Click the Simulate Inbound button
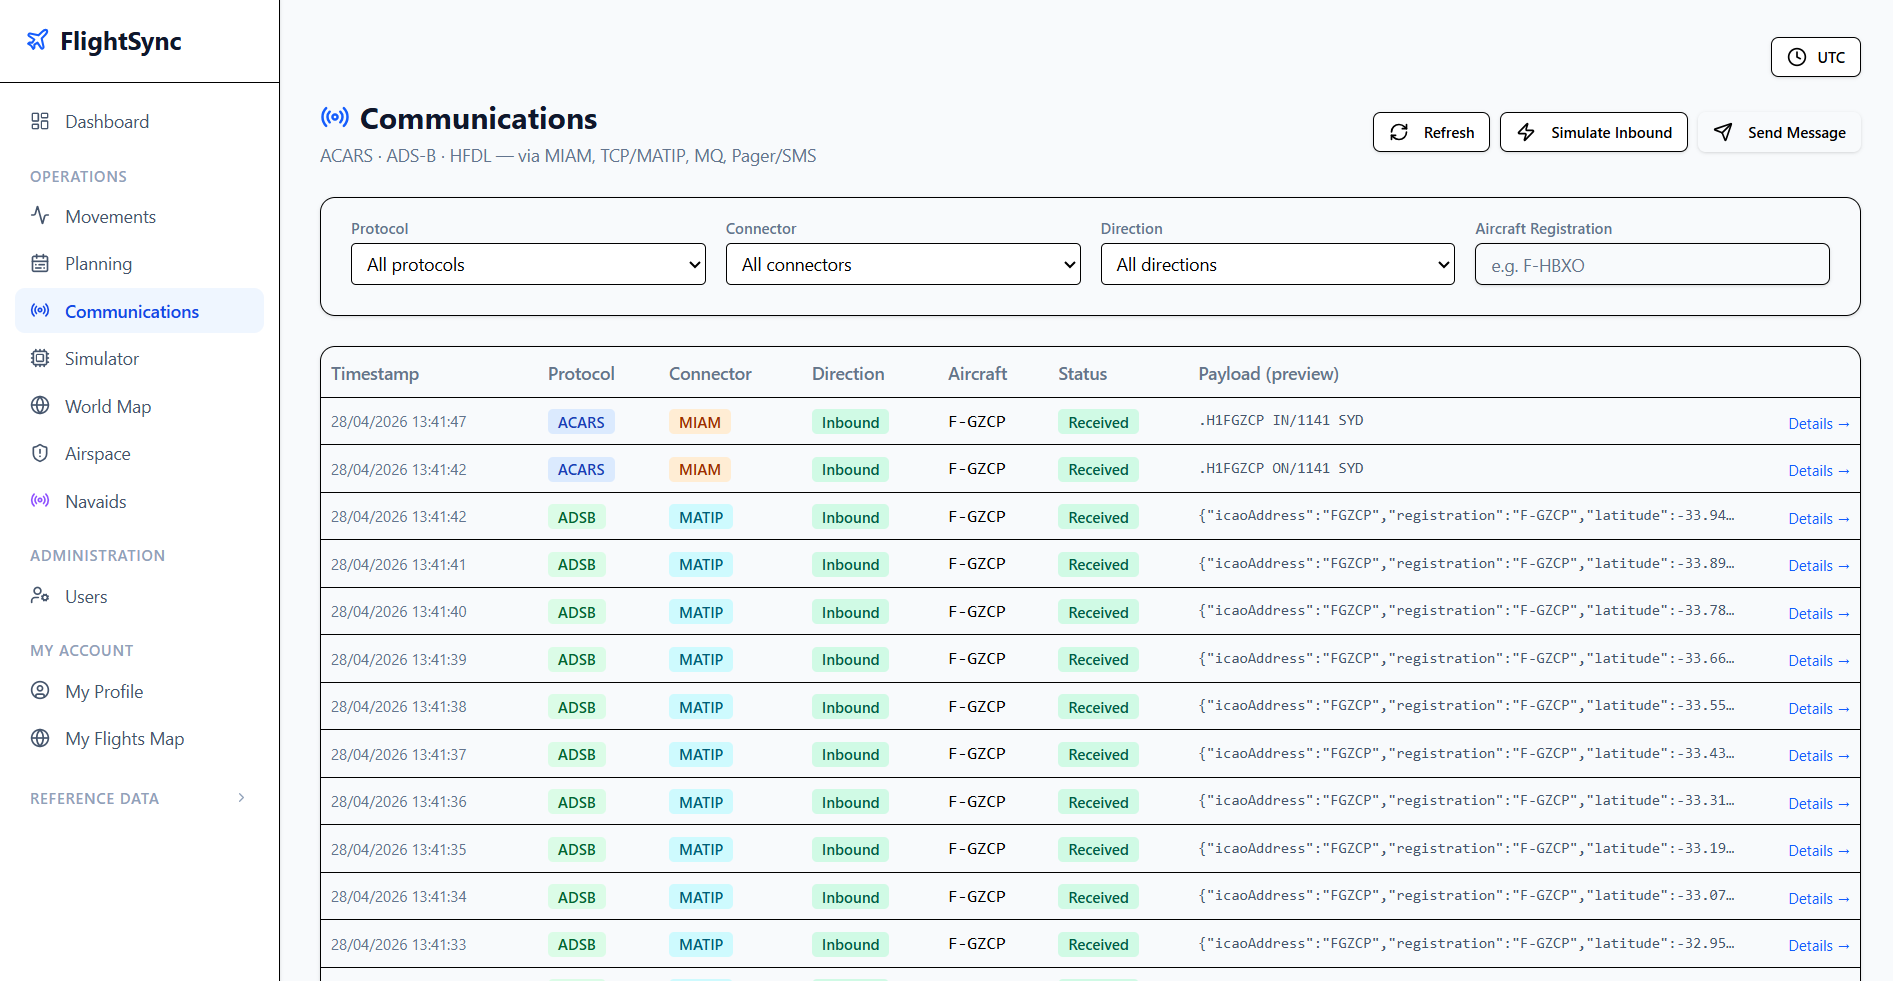1893x981 pixels. point(1593,132)
